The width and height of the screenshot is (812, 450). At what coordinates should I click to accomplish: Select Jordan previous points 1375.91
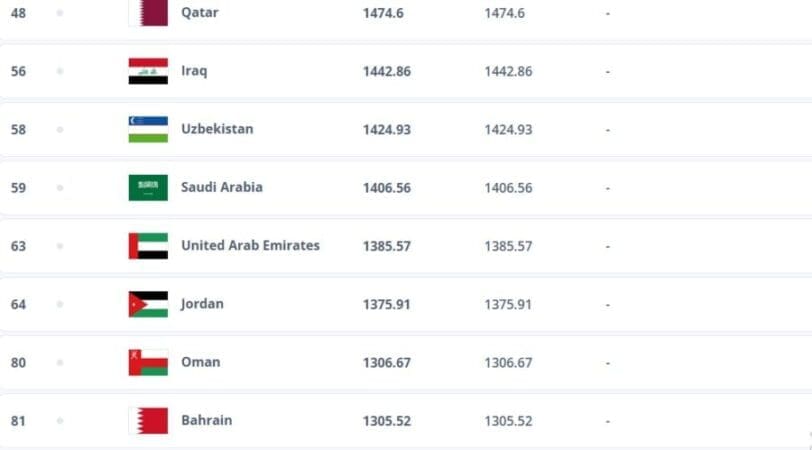[x=508, y=304]
